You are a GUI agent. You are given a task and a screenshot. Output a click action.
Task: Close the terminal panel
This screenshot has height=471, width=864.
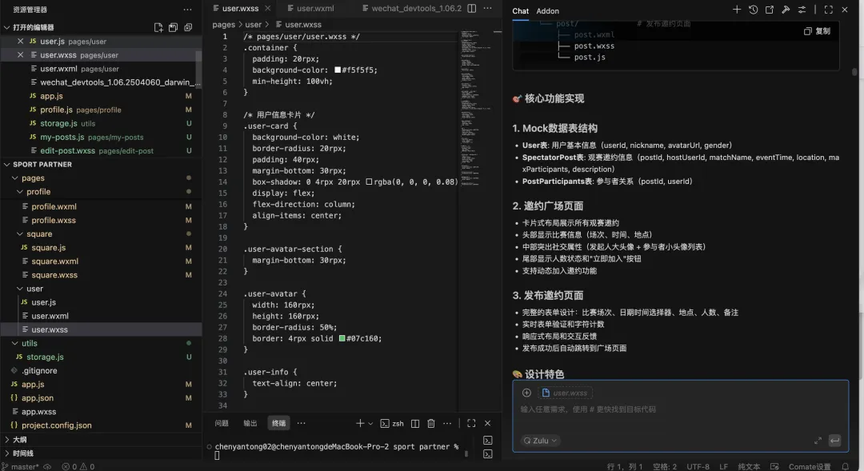pyautogui.click(x=488, y=423)
